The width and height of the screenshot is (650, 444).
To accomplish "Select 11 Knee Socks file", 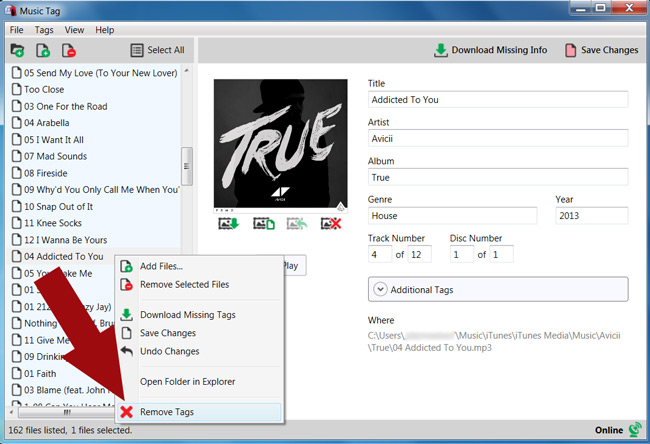I will (x=94, y=223).
